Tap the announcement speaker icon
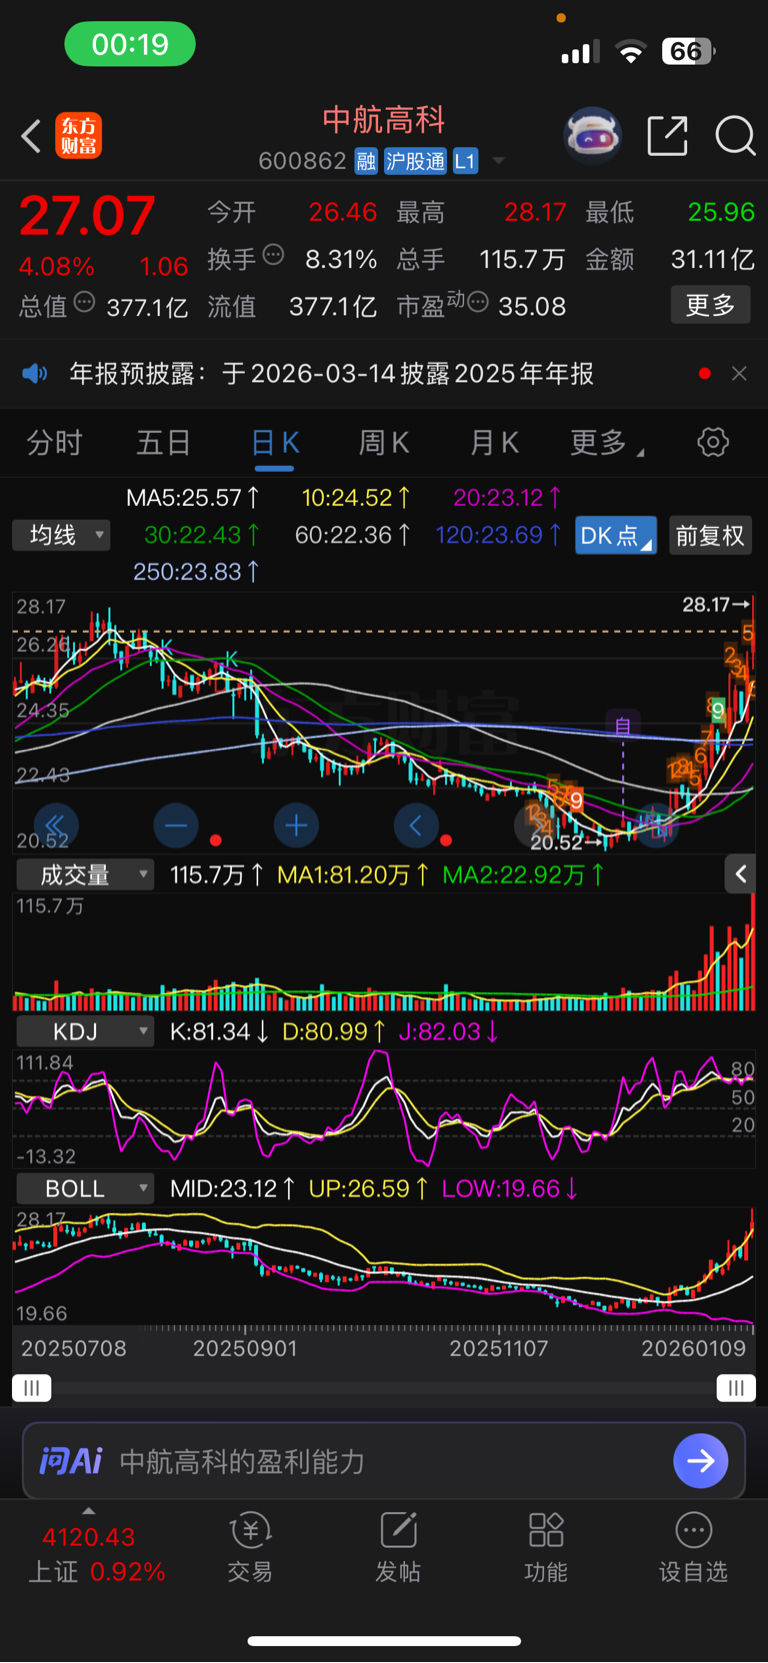Screen dimensions: 768x1663 [x=35, y=374]
